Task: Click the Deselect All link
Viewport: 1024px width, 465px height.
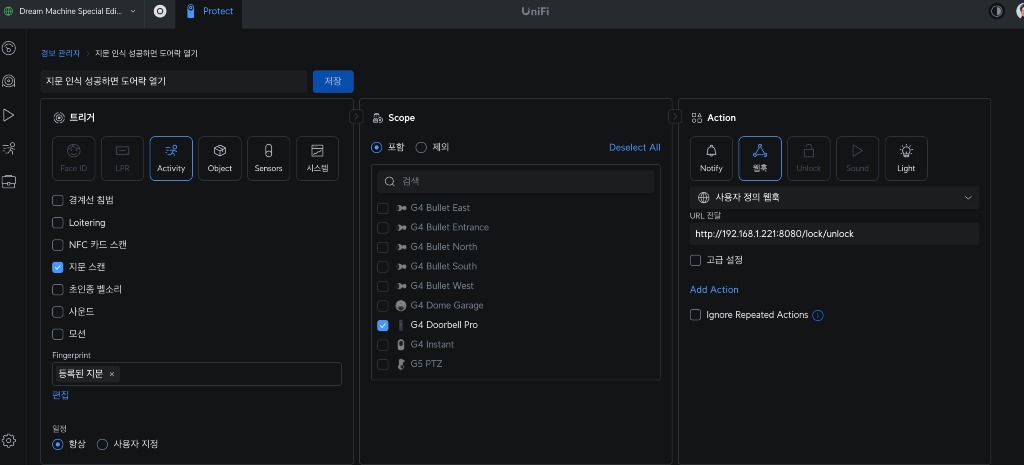Action: coord(634,147)
